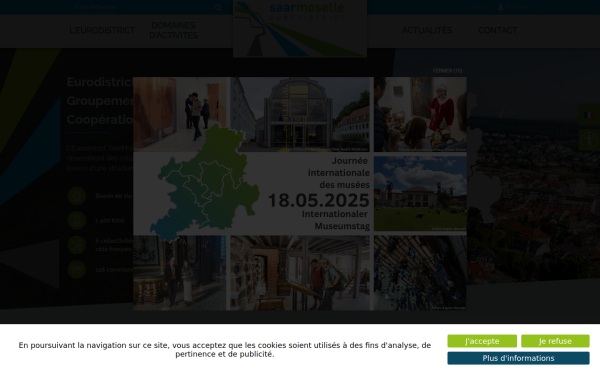This screenshot has height=375, width=600.
Task: Click the search magnifier icon in top bar
Action: coord(218,7)
